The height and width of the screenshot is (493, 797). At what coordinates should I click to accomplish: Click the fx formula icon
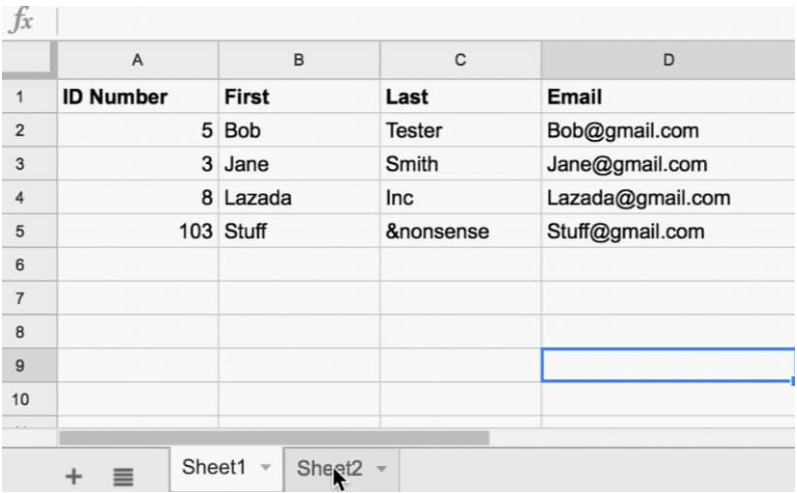[22, 21]
